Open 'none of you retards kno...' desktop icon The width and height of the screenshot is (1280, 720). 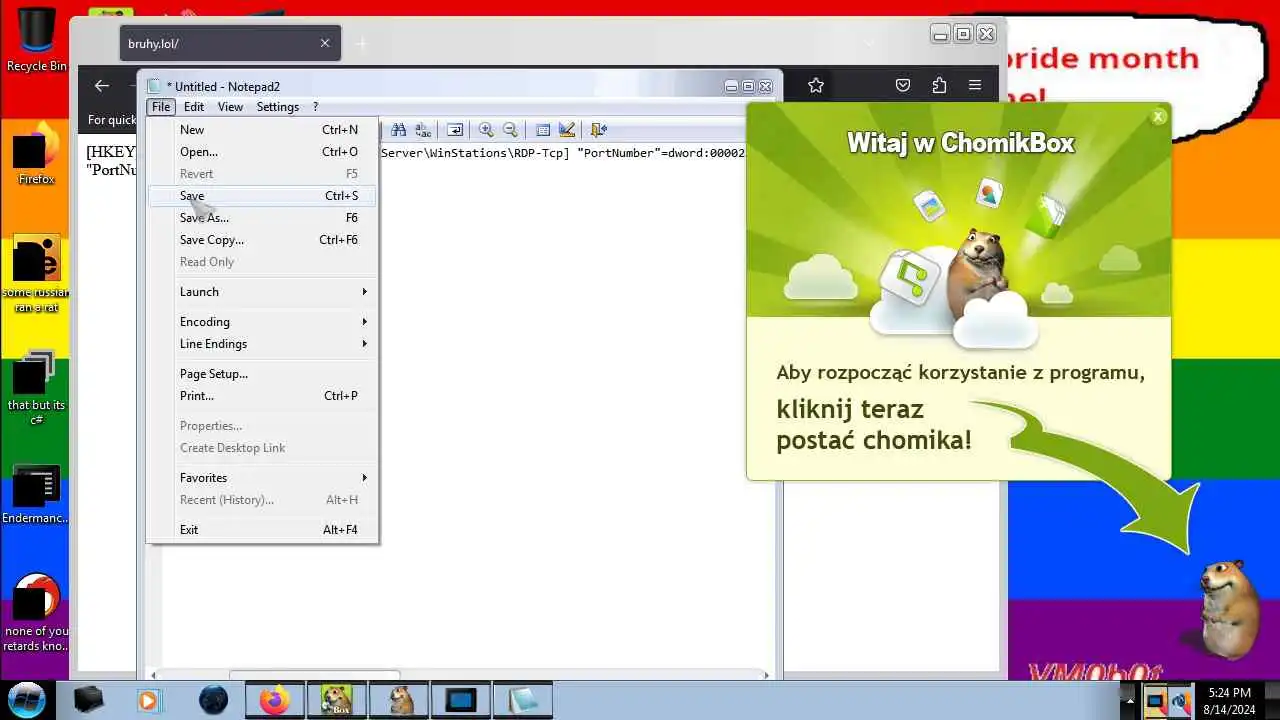(37, 612)
